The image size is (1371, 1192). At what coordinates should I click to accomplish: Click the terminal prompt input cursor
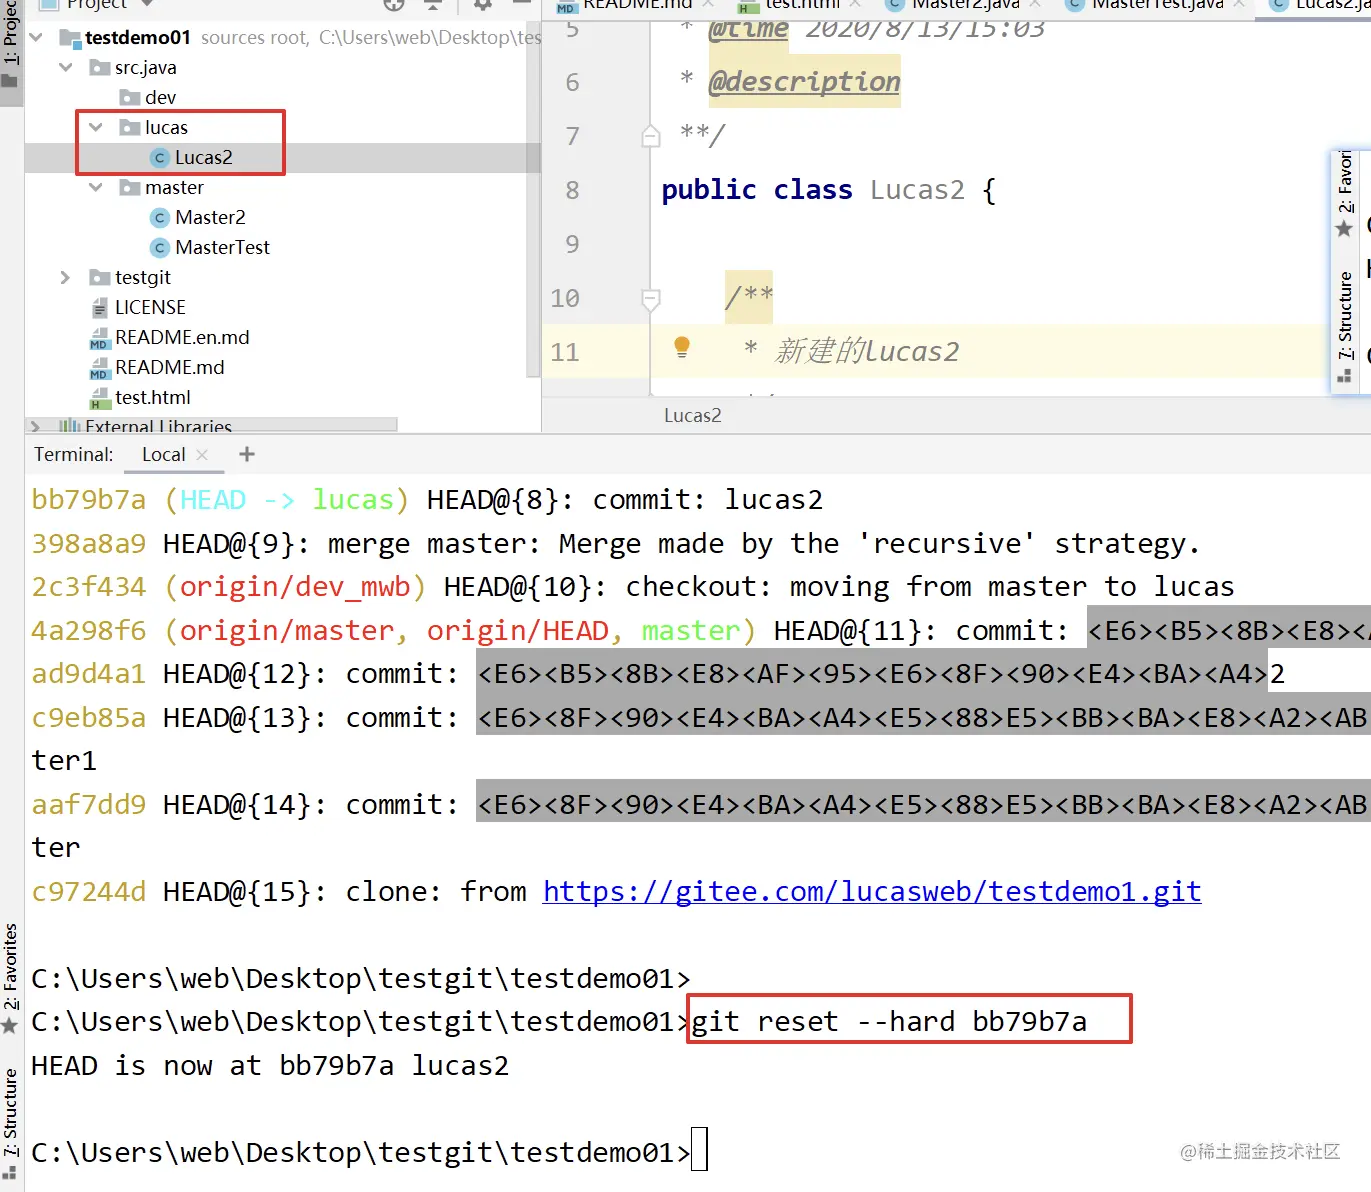pyautogui.click(x=699, y=1149)
